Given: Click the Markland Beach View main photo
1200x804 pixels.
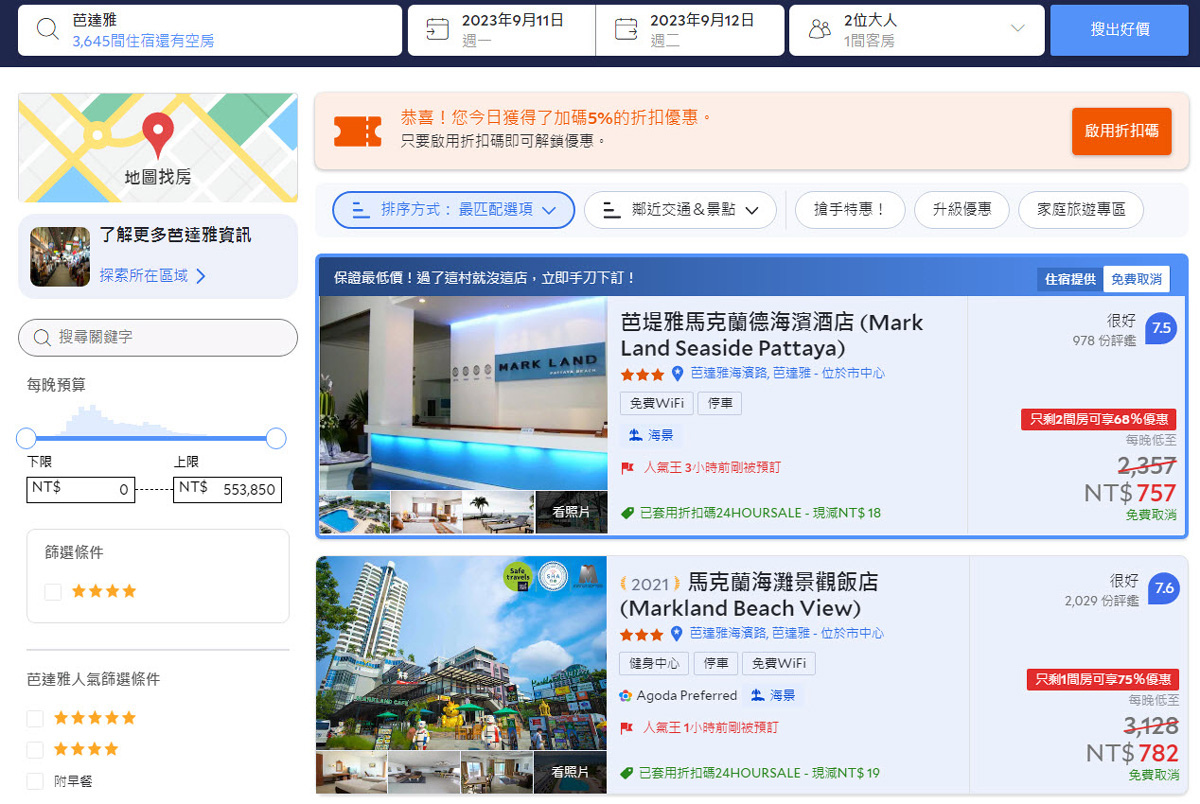Looking at the screenshot, I should point(461,653).
